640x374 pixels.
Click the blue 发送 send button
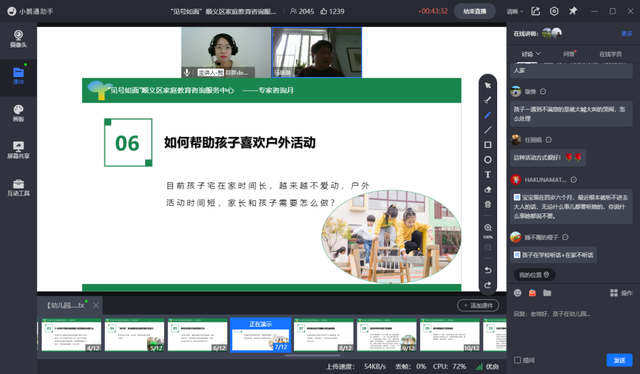click(620, 360)
